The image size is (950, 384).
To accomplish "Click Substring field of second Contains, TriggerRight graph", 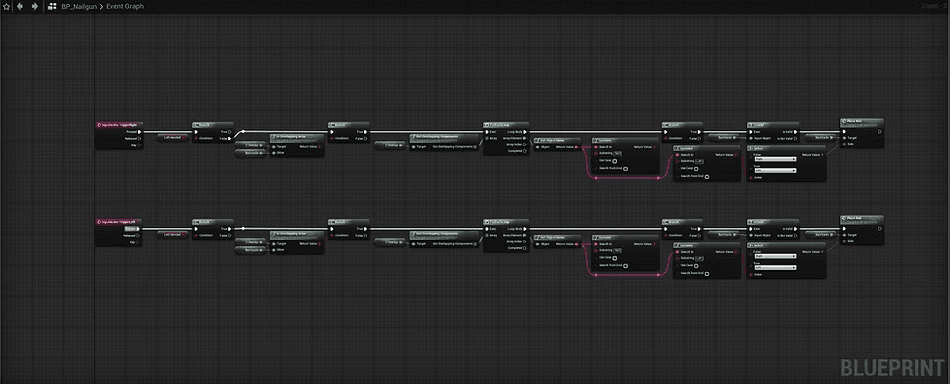I will pyautogui.click(x=699, y=161).
